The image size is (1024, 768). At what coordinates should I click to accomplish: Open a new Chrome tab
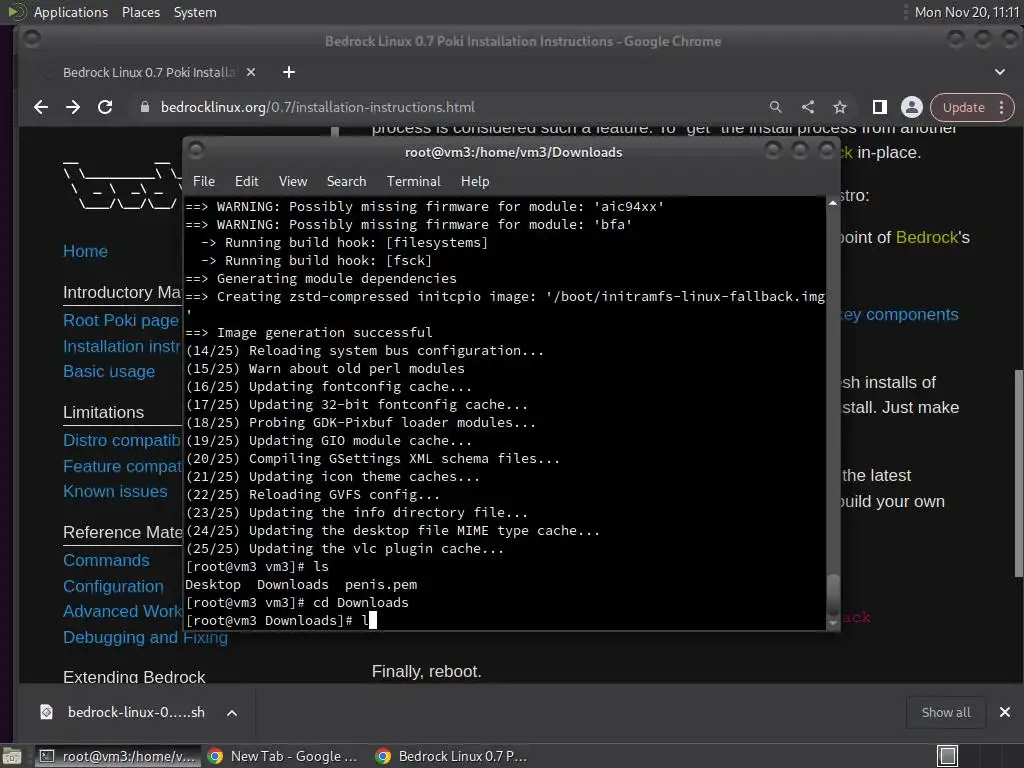click(x=289, y=72)
